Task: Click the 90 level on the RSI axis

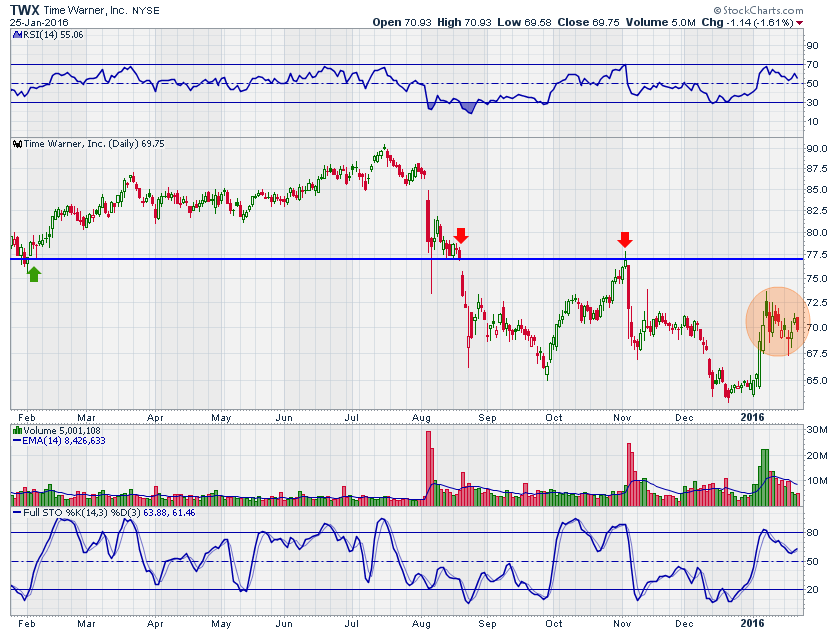Action: tap(812, 46)
